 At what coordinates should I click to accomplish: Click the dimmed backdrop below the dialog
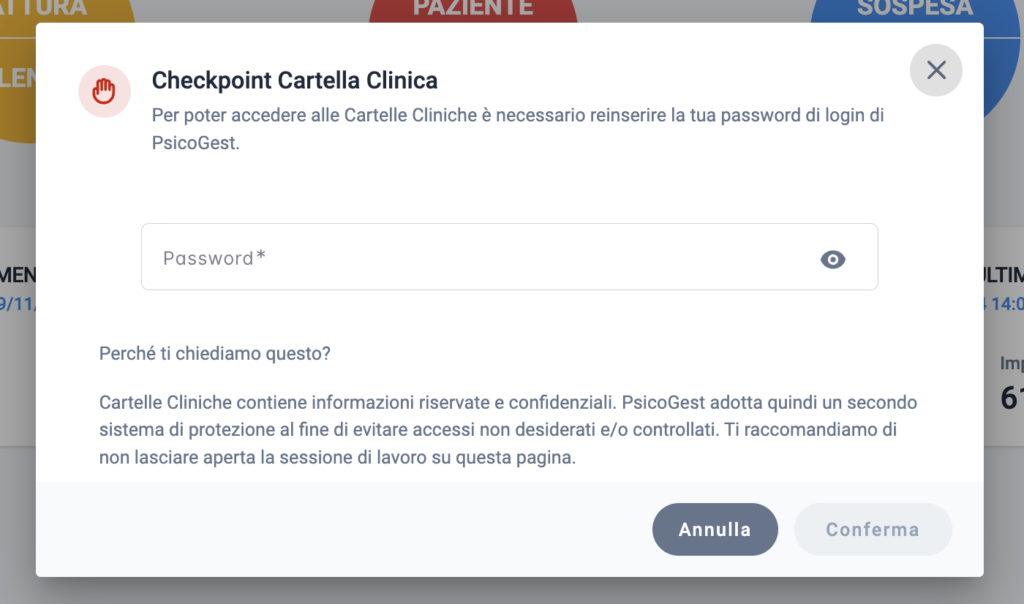click(509, 591)
